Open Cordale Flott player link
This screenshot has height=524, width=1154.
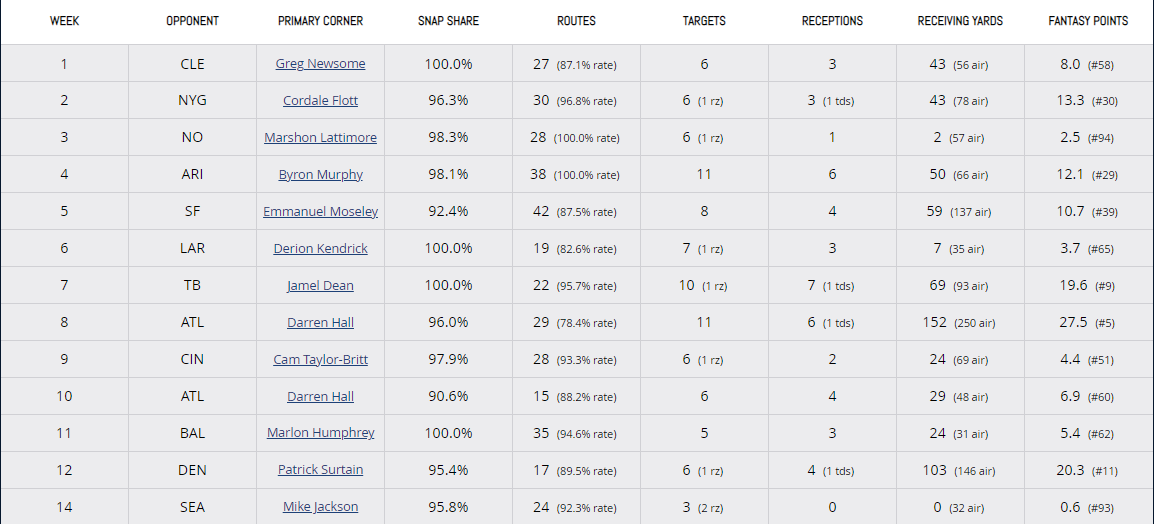pyautogui.click(x=320, y=101)
